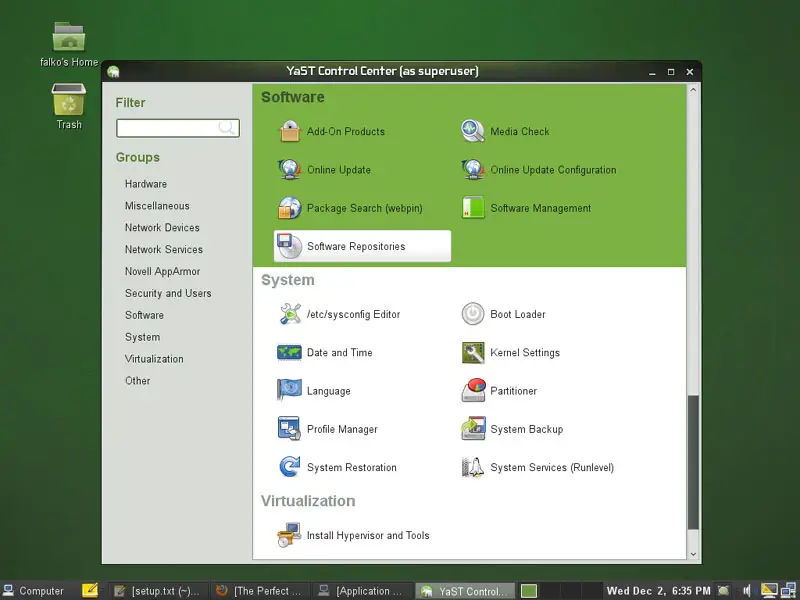Open the Package Search (webpin) icon
800x600 pixels.
click(289, 208)
